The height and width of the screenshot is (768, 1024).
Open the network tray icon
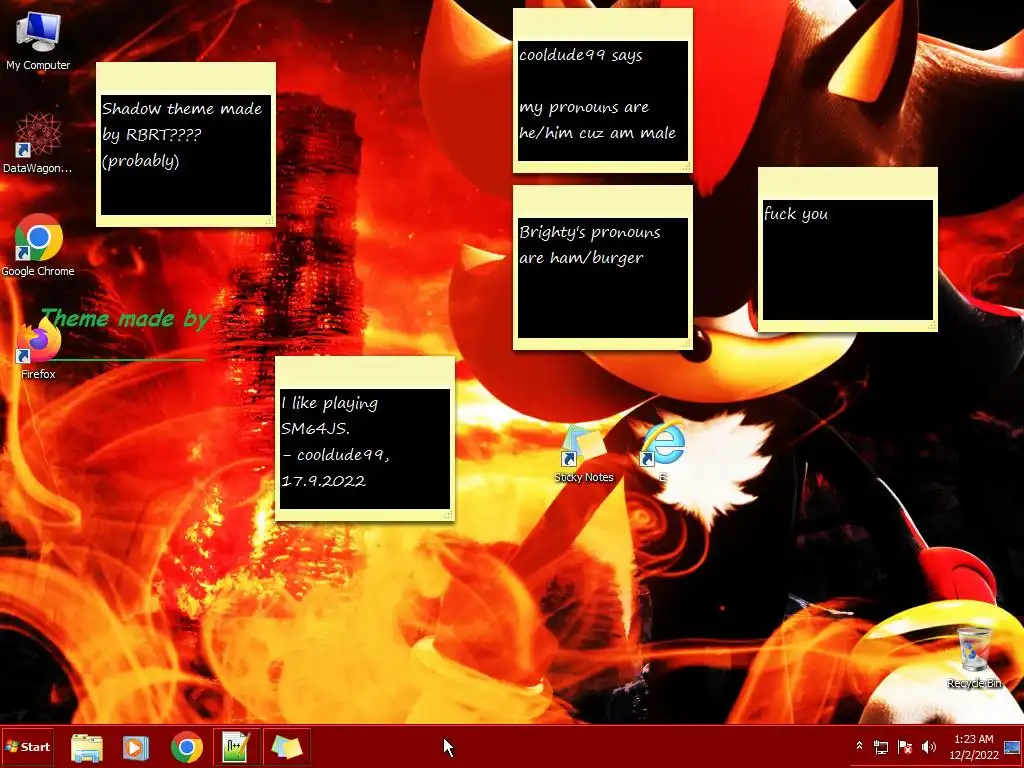pyautogui.click(x=881, y=746)
